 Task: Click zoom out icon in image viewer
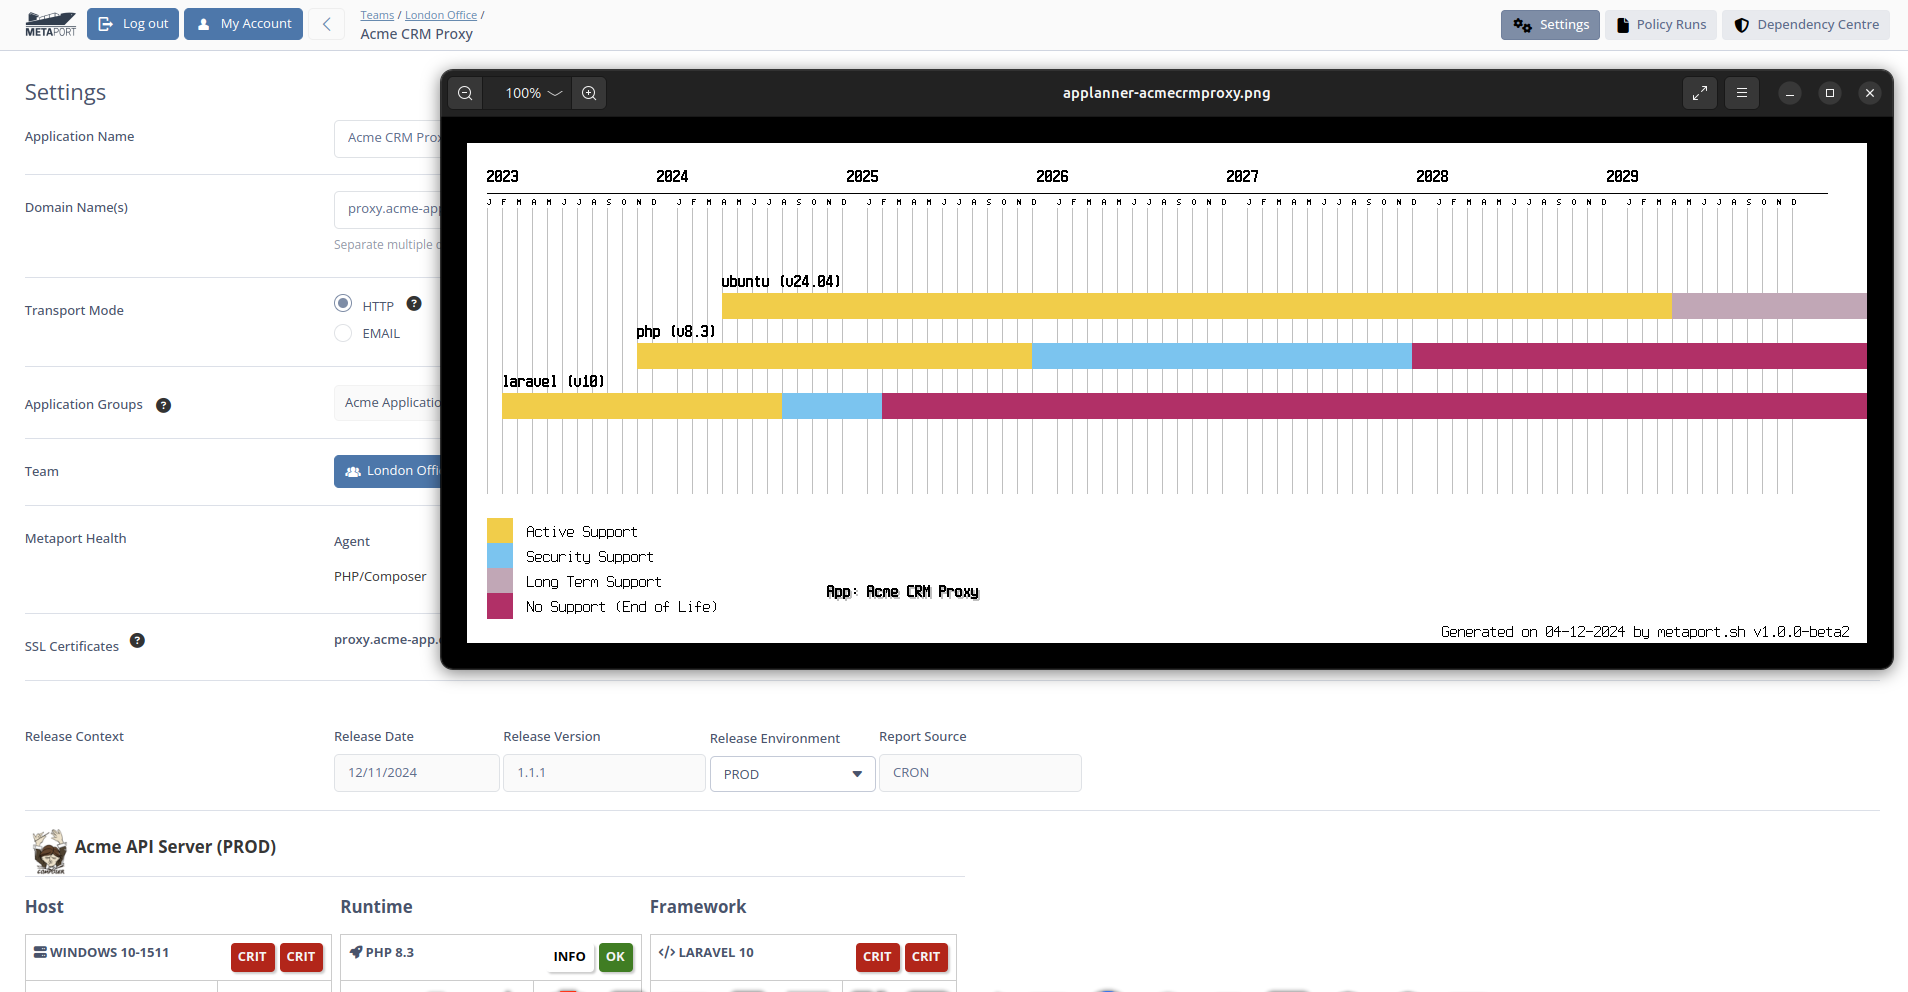click(465, 93)
